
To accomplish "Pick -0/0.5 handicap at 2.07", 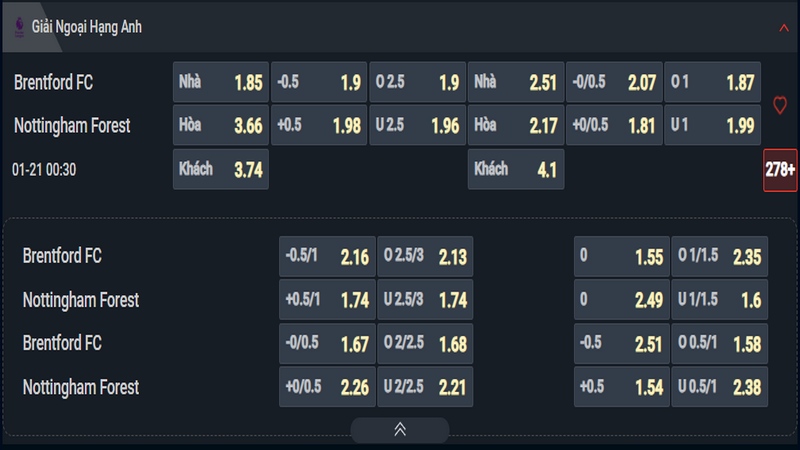I will 614,82.
